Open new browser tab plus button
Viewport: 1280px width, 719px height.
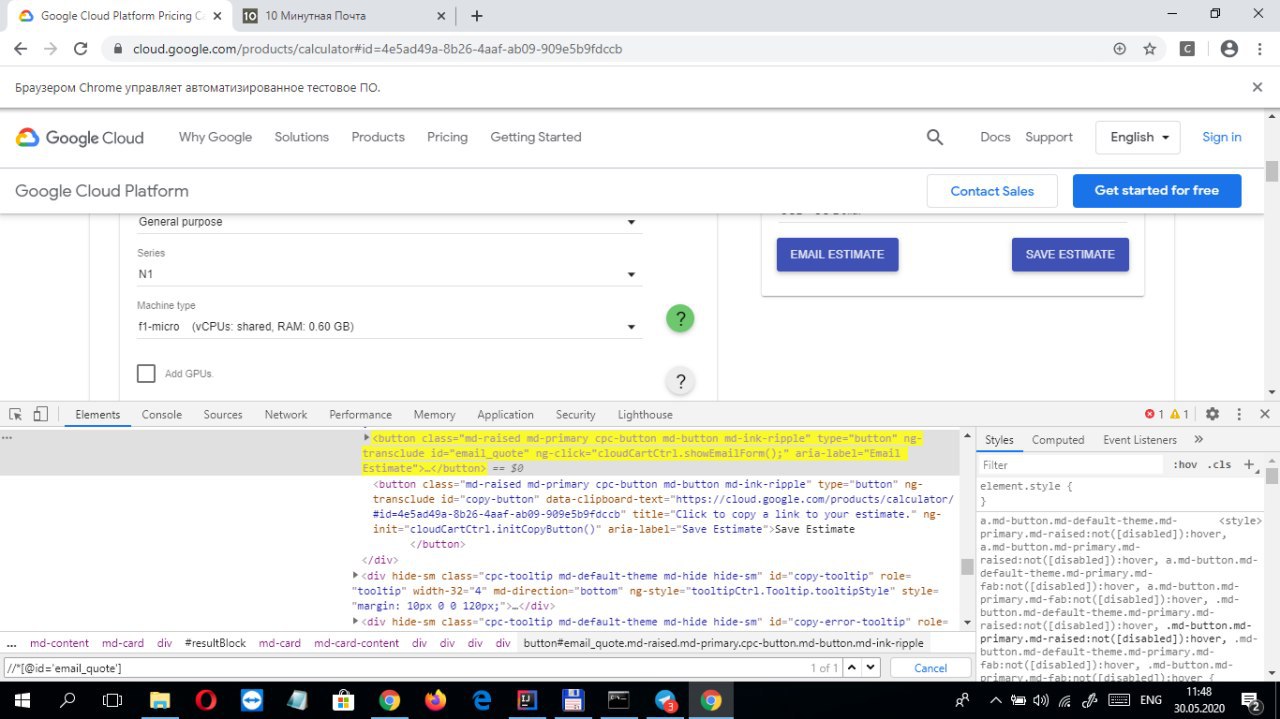(x=477, y=16)
